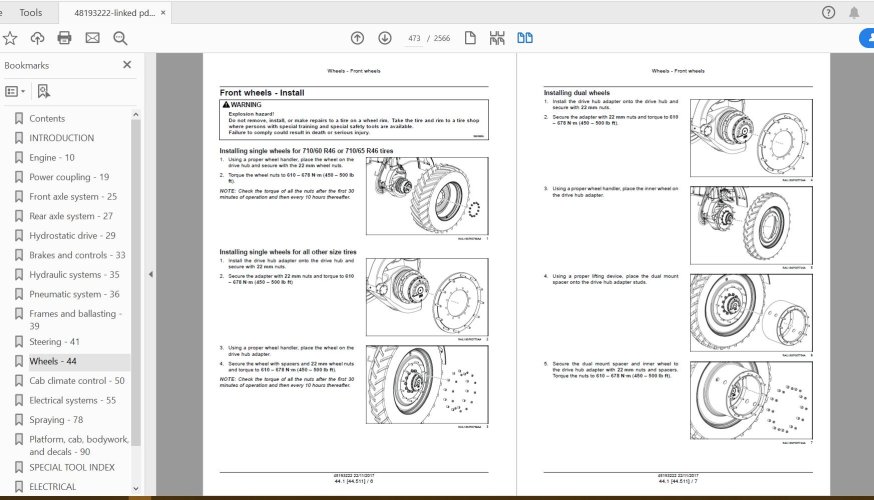This screenshot has height=500, width=874.
Task: Open the Frames and ballasting - 39 bookmark
Action: click(x=76, y=319)
